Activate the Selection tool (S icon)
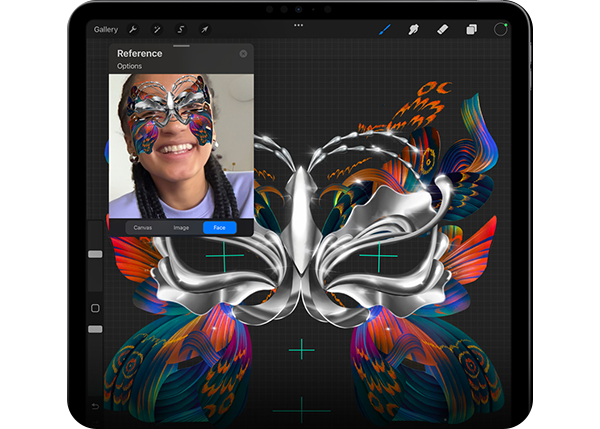Screen dimensions: 600x429 point(181,30)
